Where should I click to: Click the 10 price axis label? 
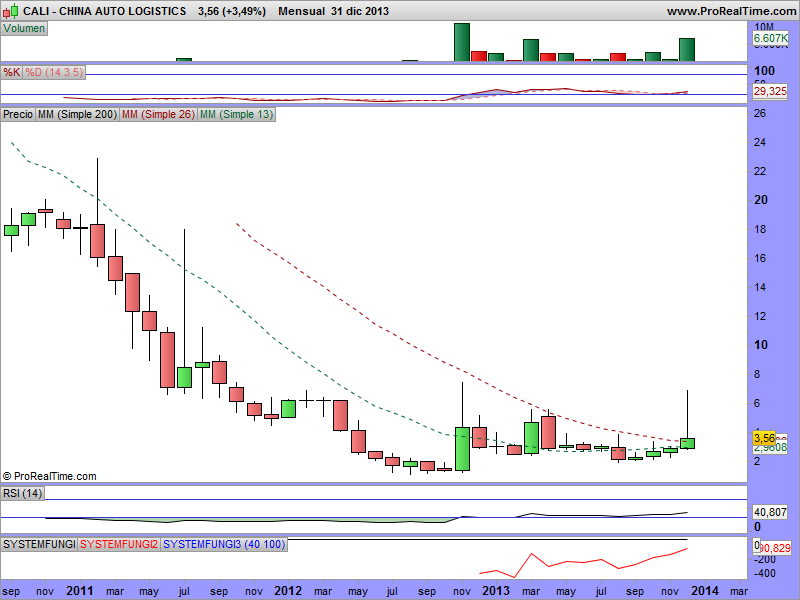coord(760,345)
